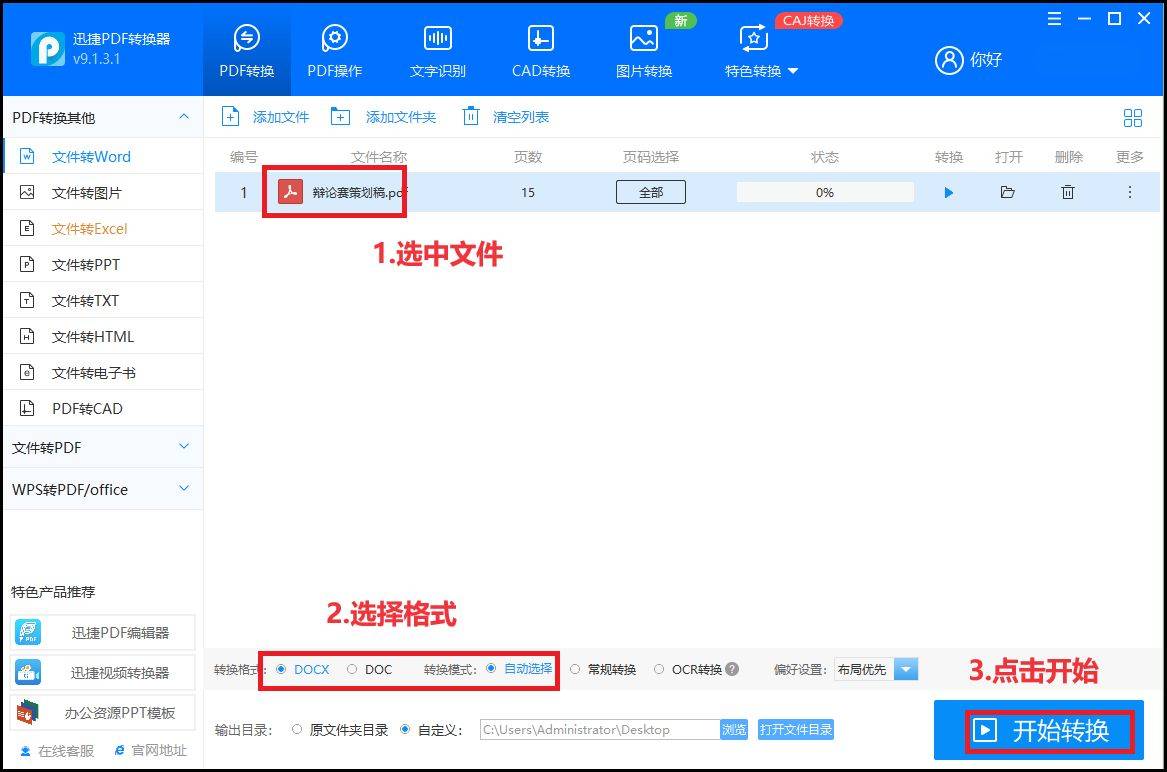Open the converted file folder icon in the row
This screenshot has width=1167, height=772.
click(1007, 192)
